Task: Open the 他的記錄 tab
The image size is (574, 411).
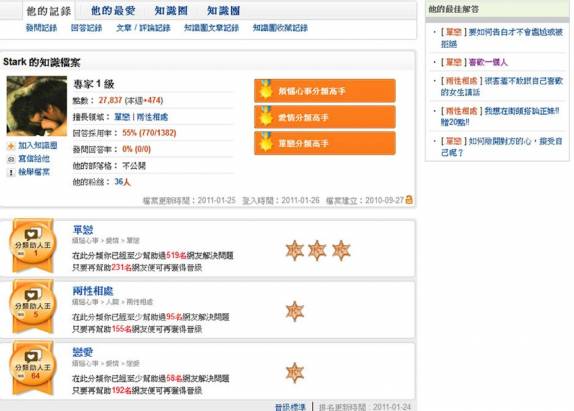Action: [x=48, y=11]
